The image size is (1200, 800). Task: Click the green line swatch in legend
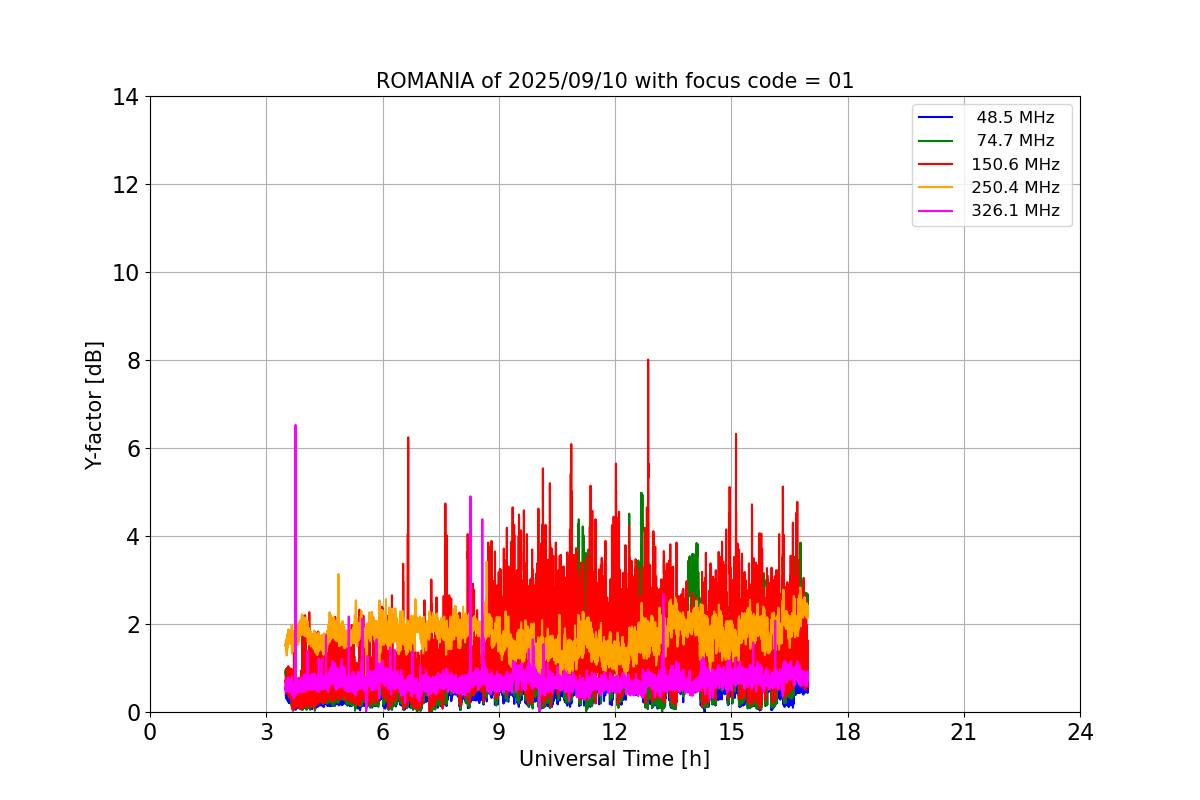[936, 141]
